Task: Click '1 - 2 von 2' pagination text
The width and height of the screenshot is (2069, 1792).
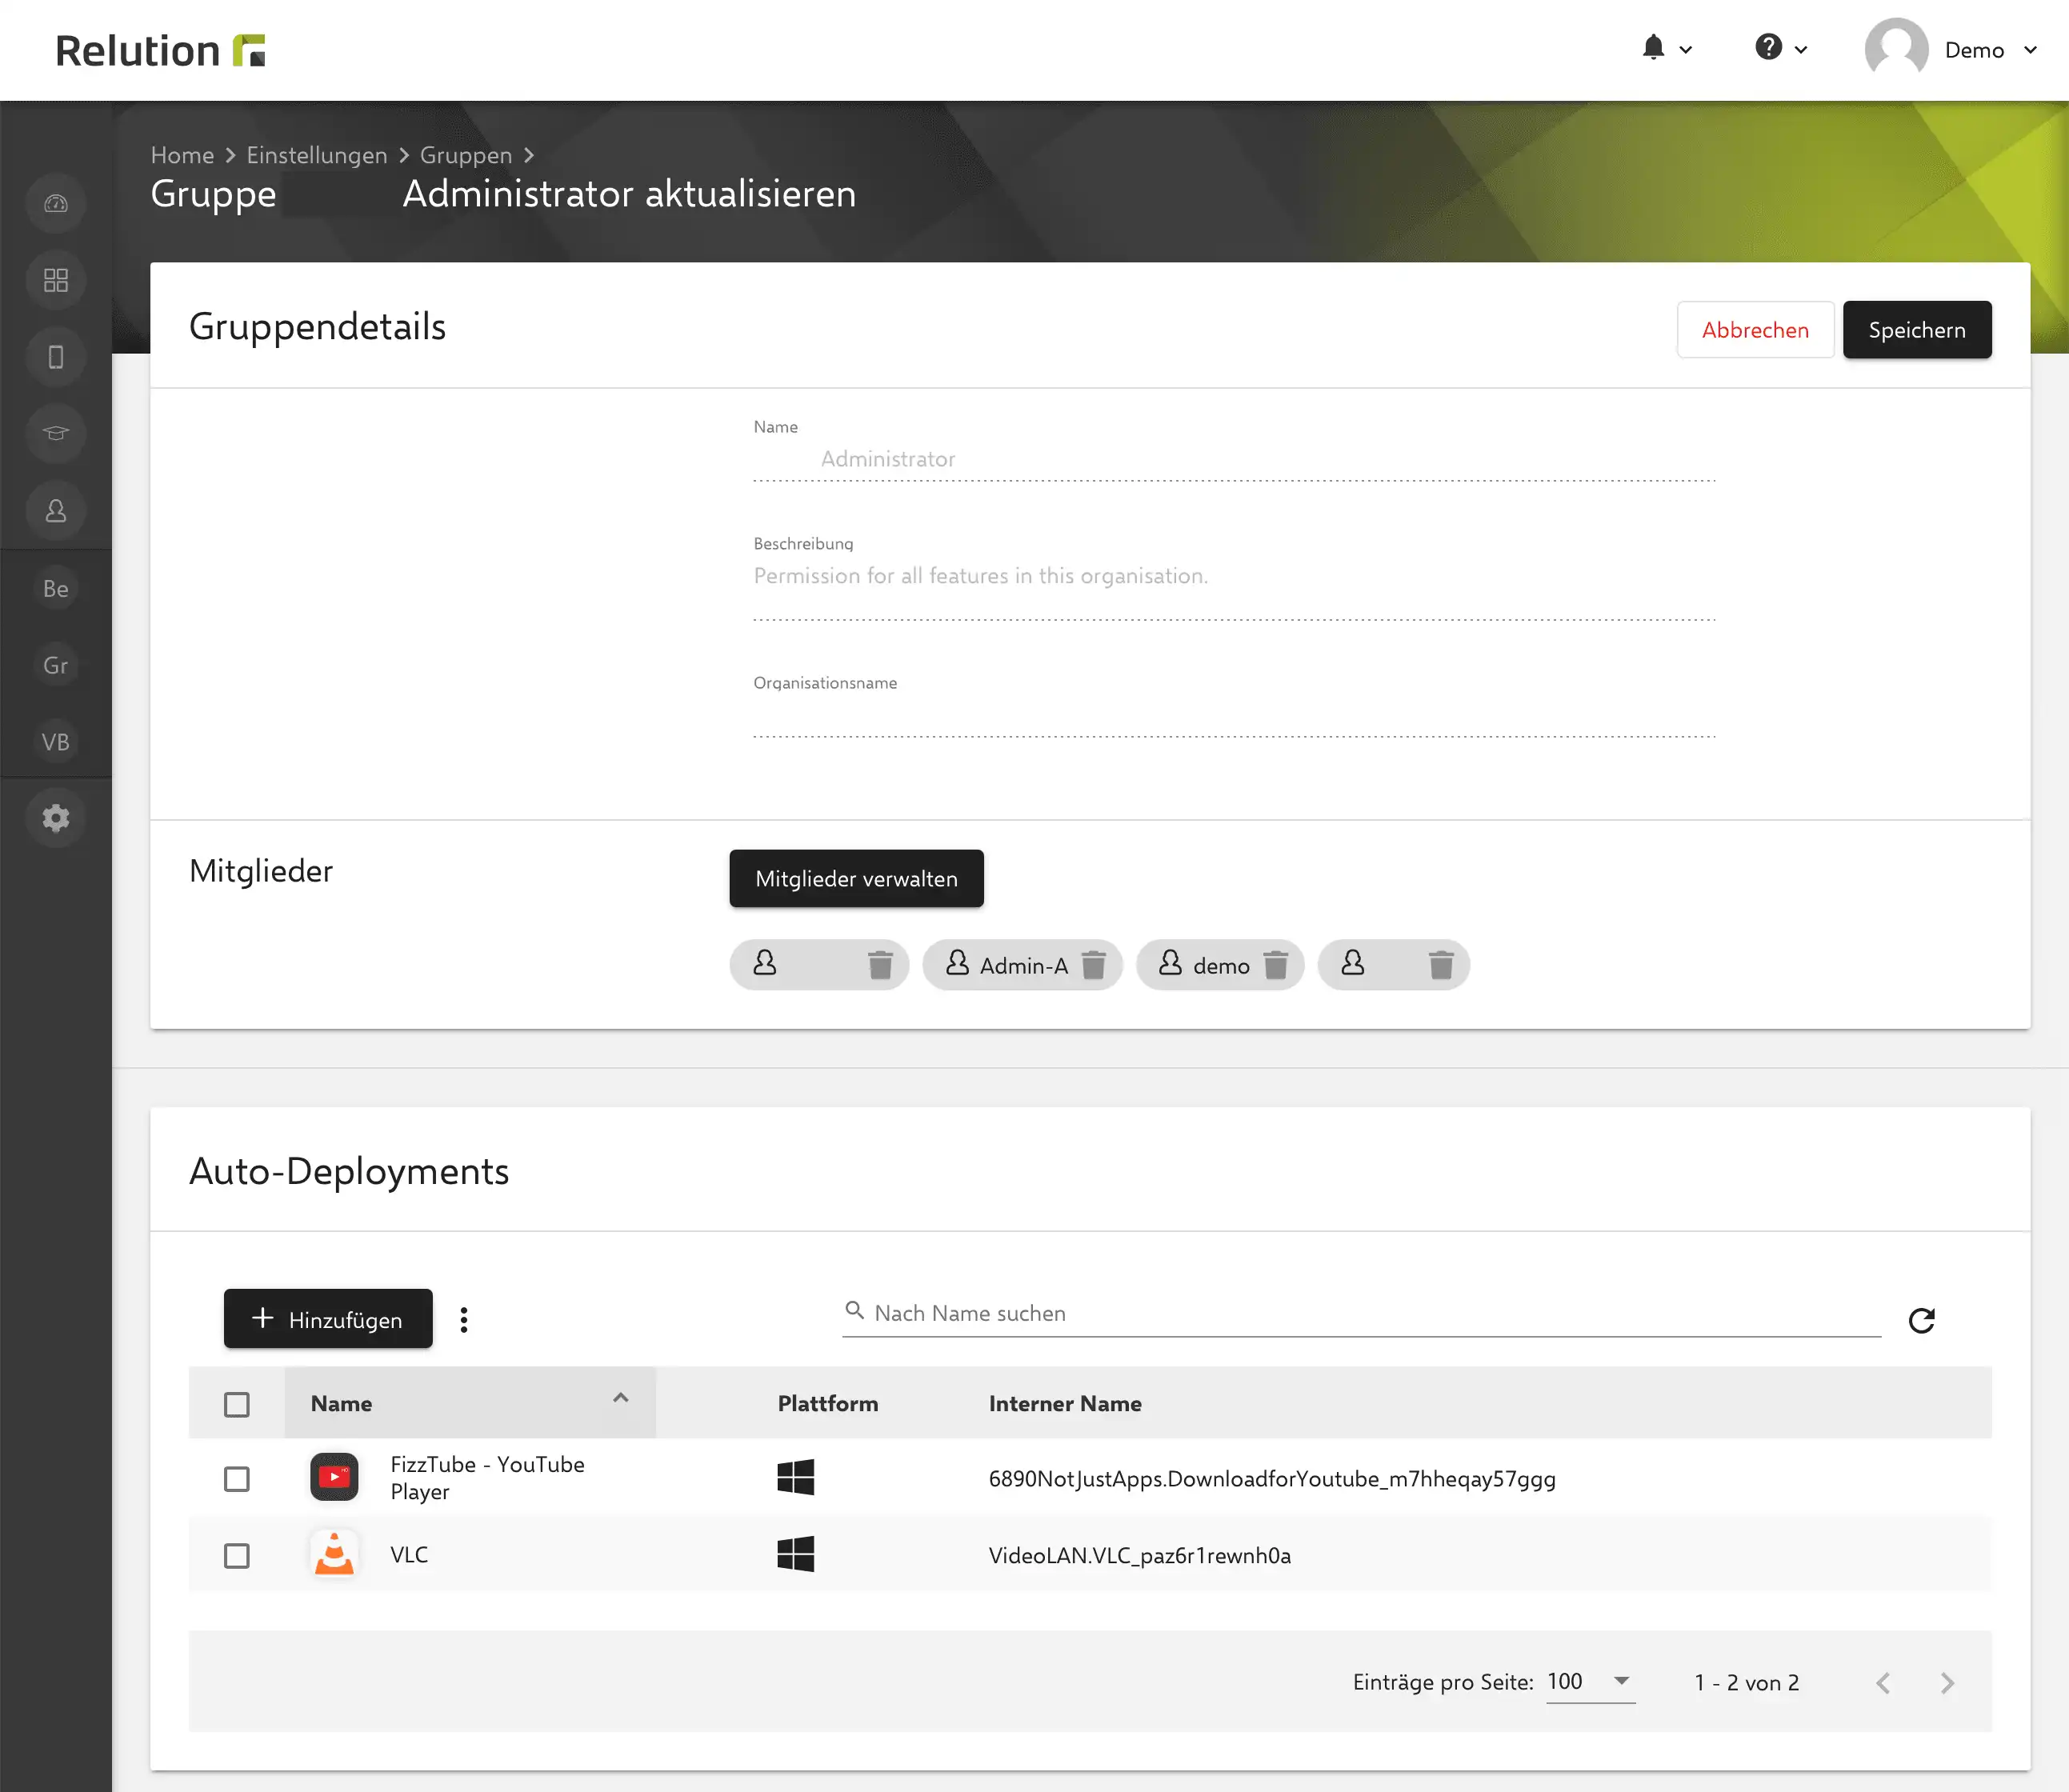Action: coord(1746,1683)
